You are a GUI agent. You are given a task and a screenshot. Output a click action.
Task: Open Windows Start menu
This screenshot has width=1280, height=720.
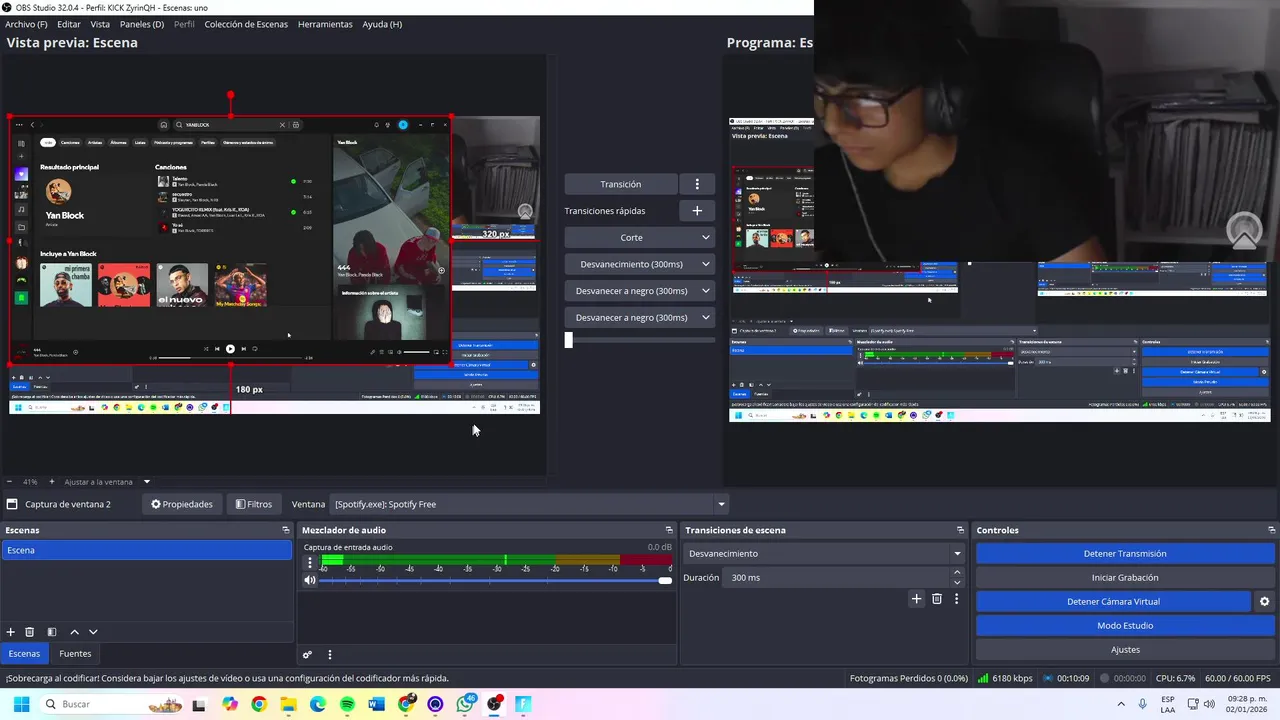[21, 704]
